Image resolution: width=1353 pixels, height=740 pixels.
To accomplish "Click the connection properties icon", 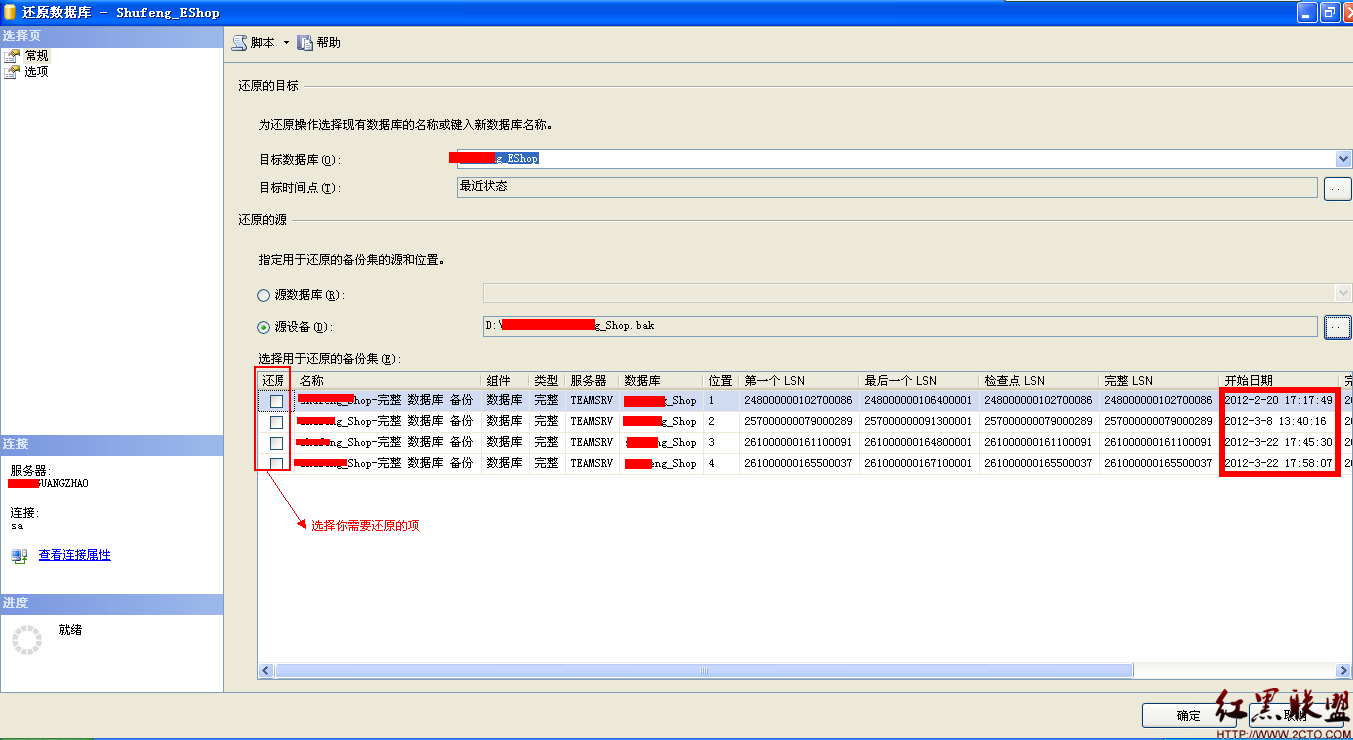I will click(x=19, y=555).
